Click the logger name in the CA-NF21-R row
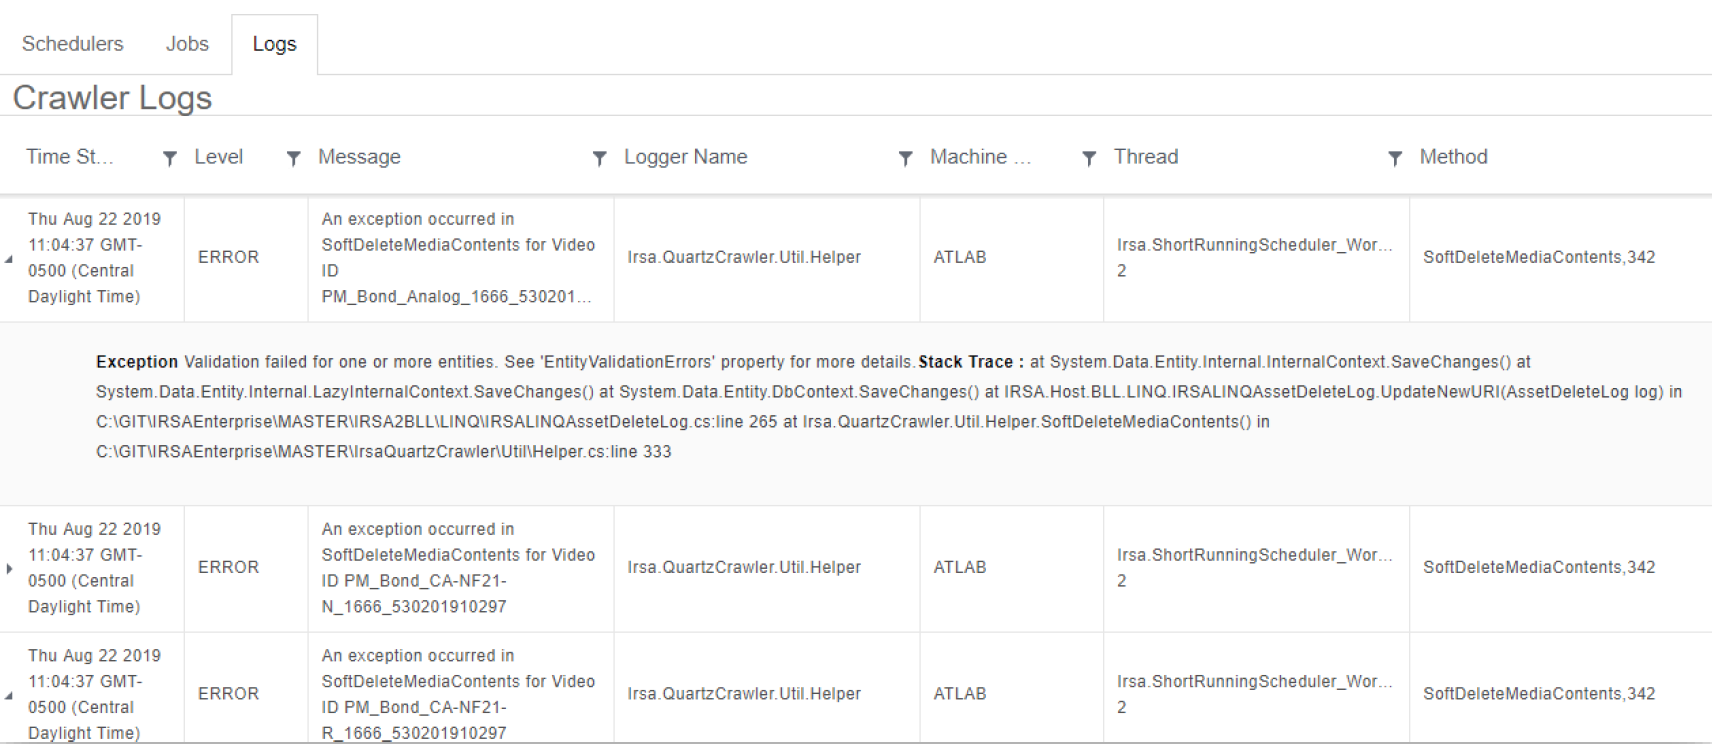This screenshot has width=1712, height=744. click(x=744, y=694)
